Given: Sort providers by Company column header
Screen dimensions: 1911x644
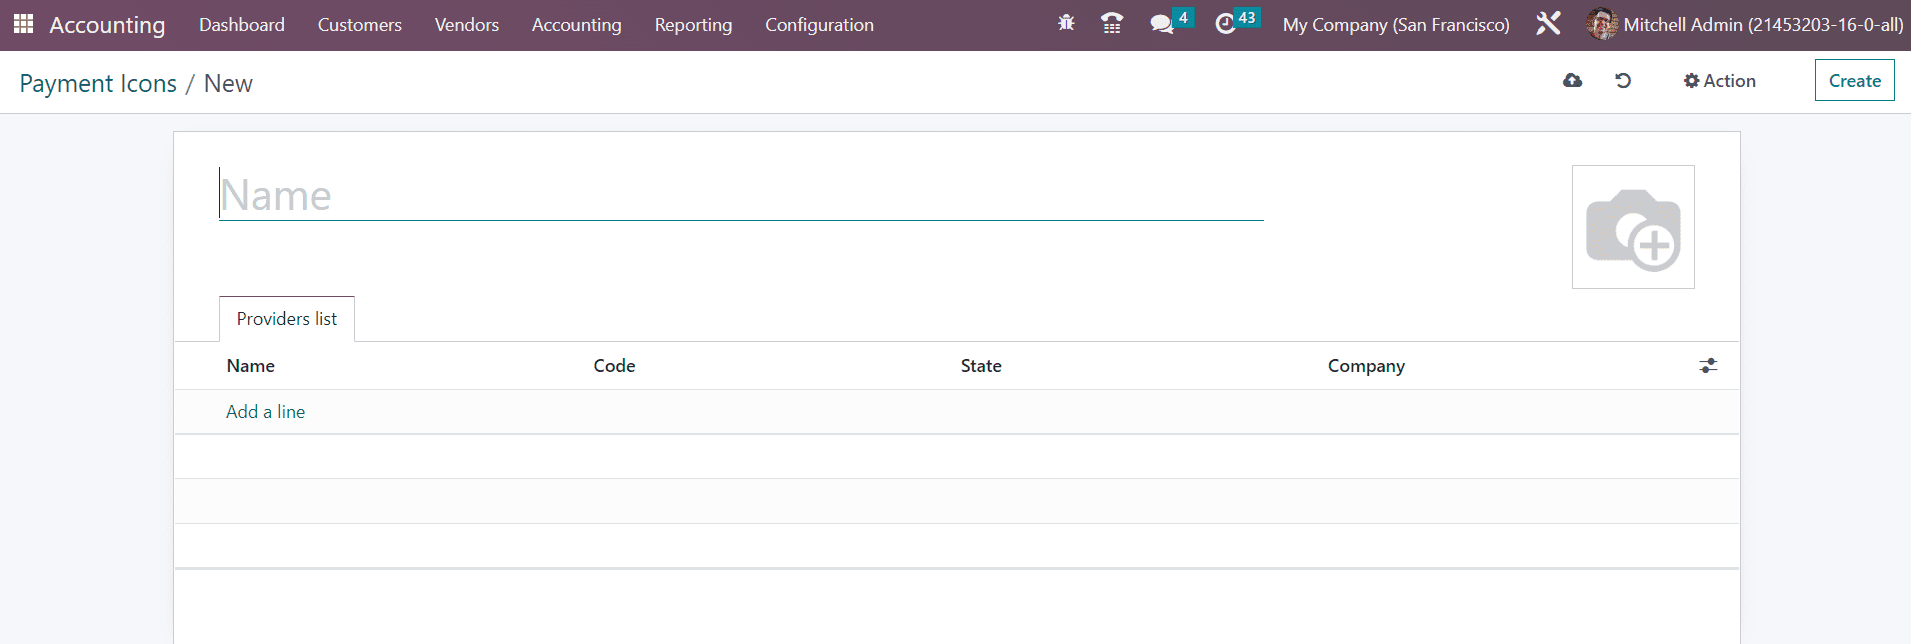Looking at the screenshot, I should pos(1367,366).
